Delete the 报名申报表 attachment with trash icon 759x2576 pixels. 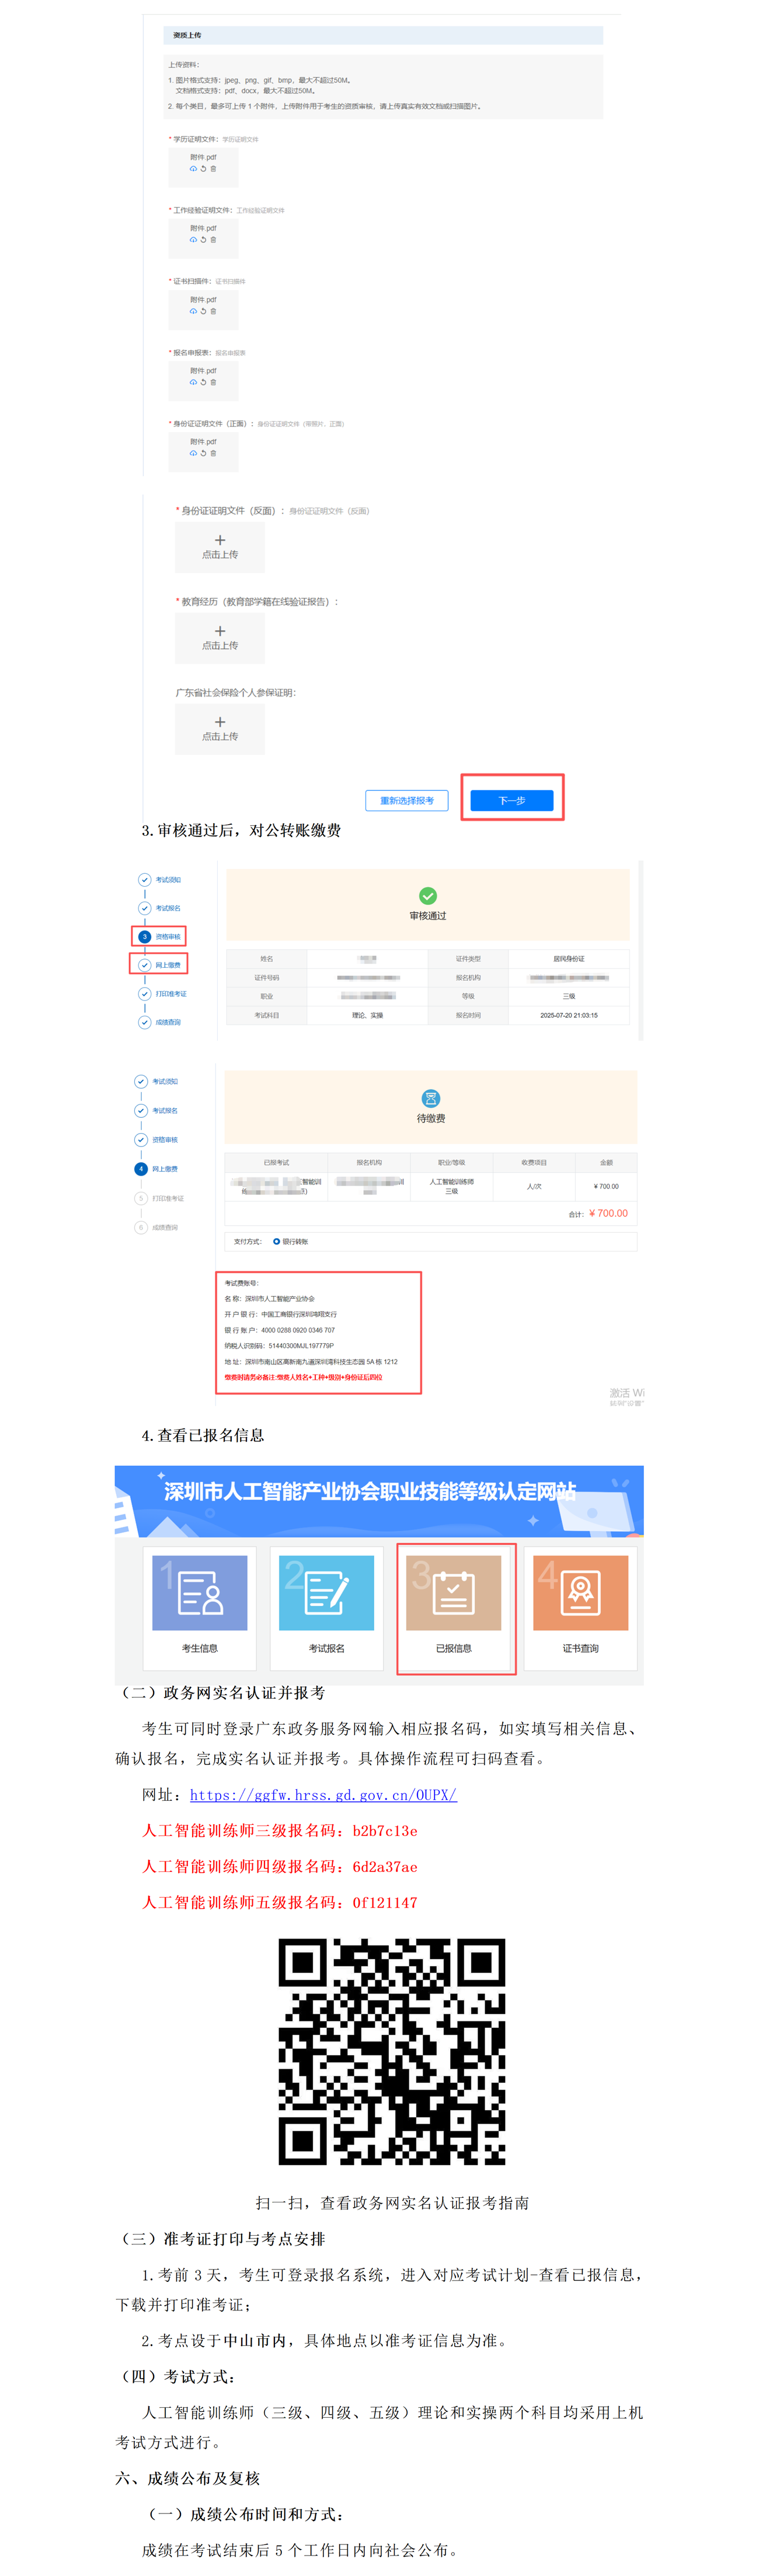point(213,382)
